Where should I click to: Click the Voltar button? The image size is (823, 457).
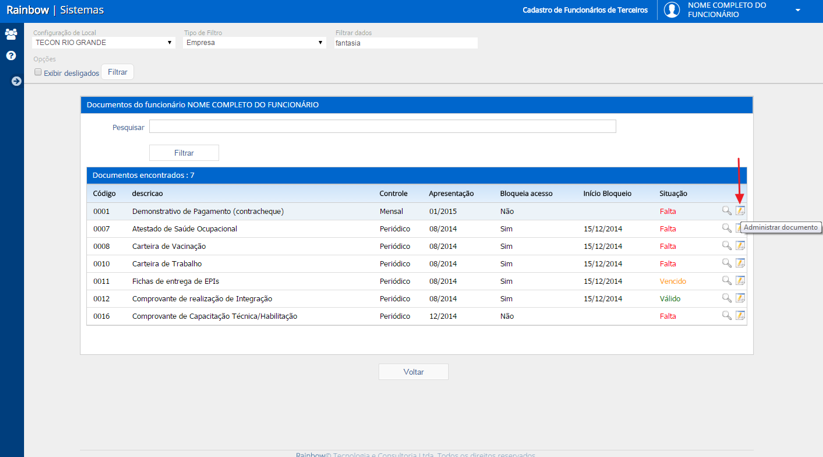tap(414, 372)
